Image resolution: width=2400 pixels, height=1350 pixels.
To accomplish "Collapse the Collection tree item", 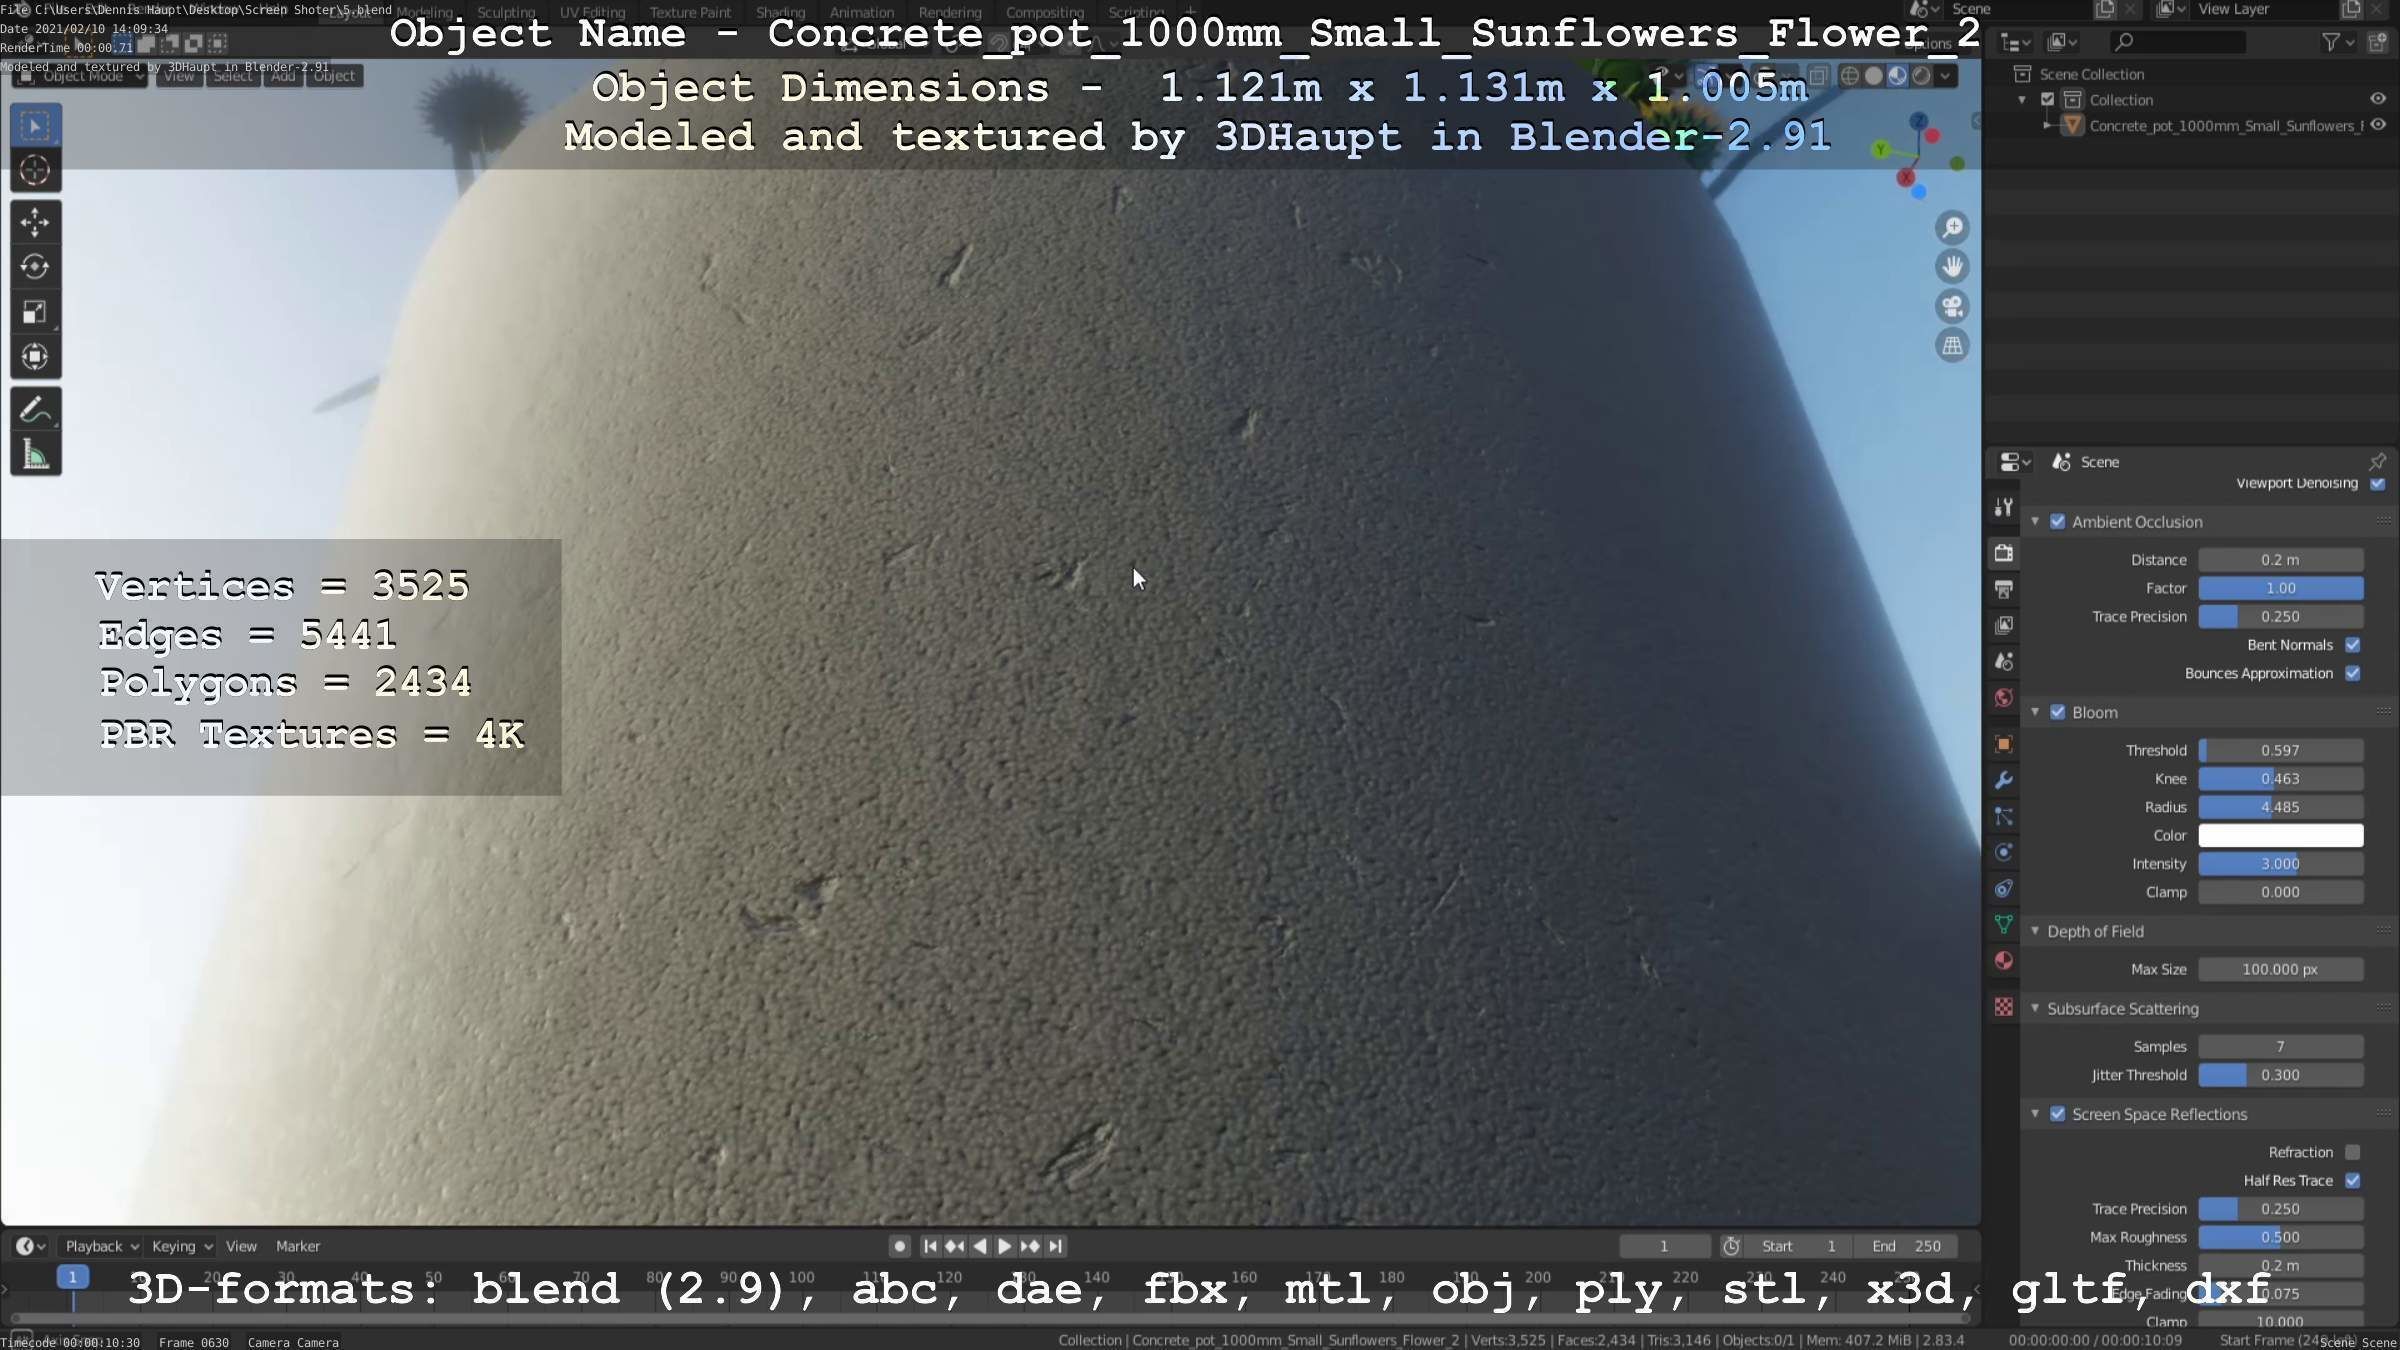I will (2023, 100).
